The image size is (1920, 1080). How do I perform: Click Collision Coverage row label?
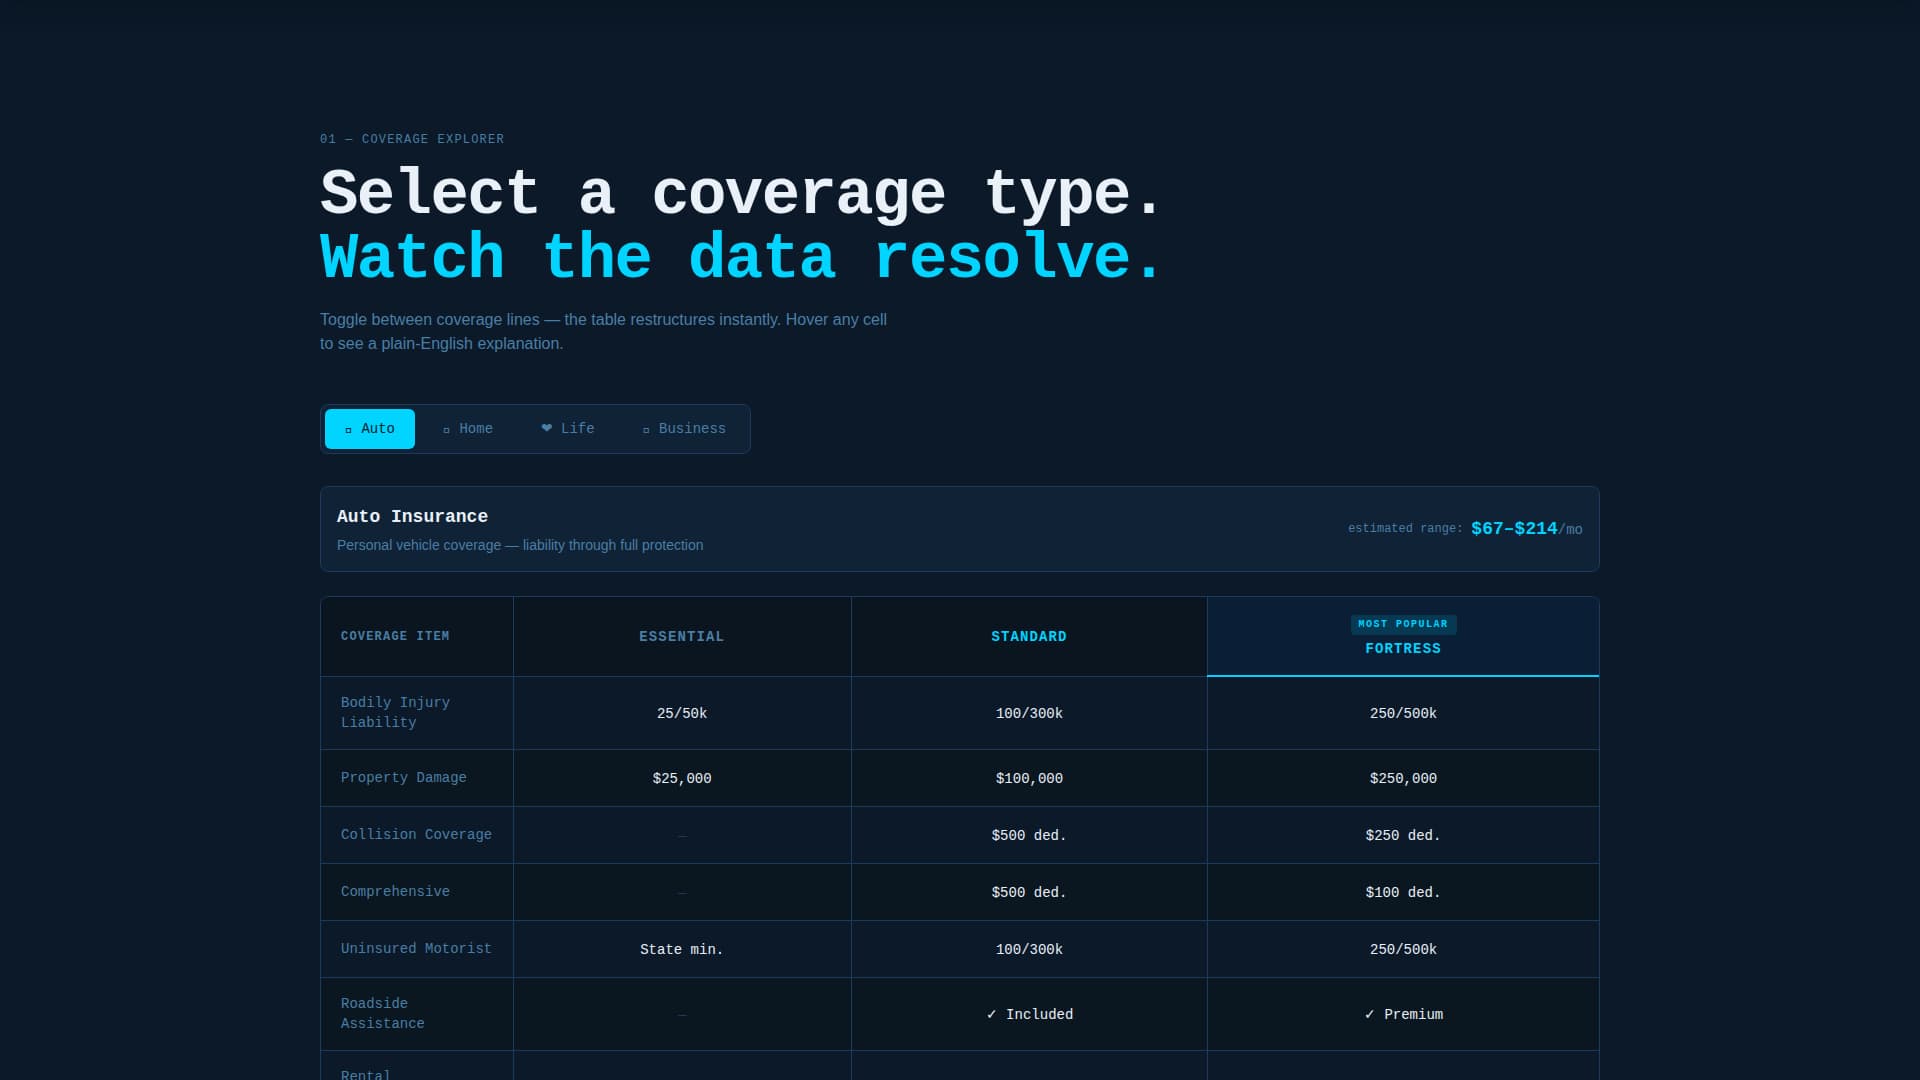point(416,835)
